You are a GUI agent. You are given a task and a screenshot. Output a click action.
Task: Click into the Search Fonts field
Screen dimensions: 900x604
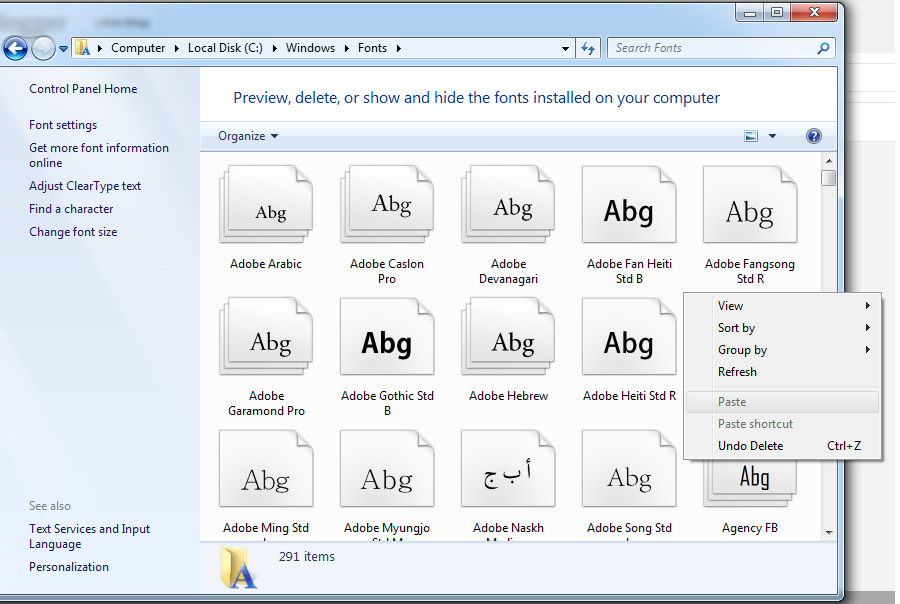[x=712, y=48]
